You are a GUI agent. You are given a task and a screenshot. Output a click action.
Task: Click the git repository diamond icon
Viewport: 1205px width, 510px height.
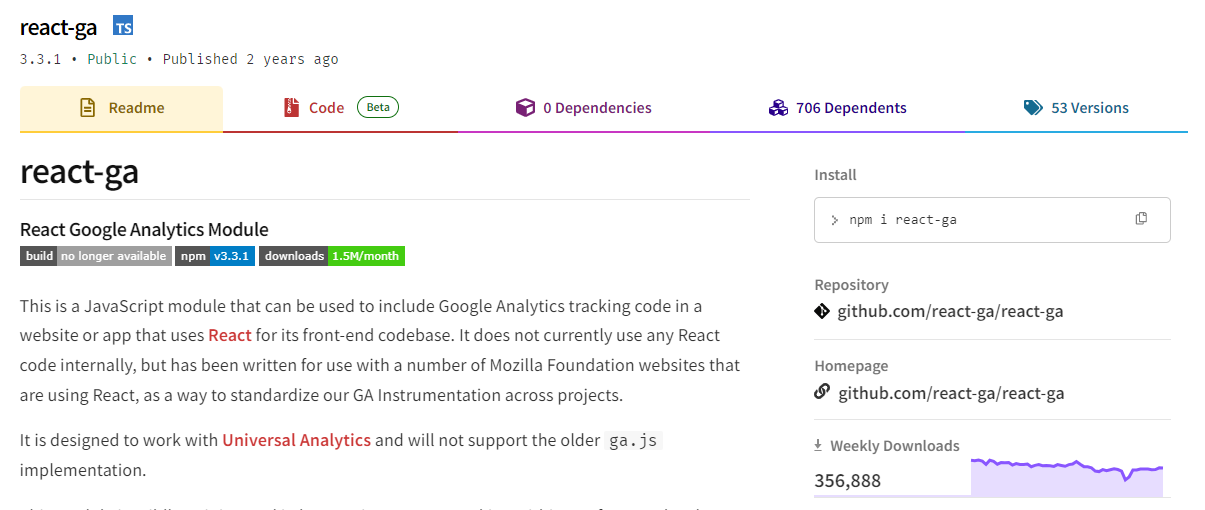822,311
